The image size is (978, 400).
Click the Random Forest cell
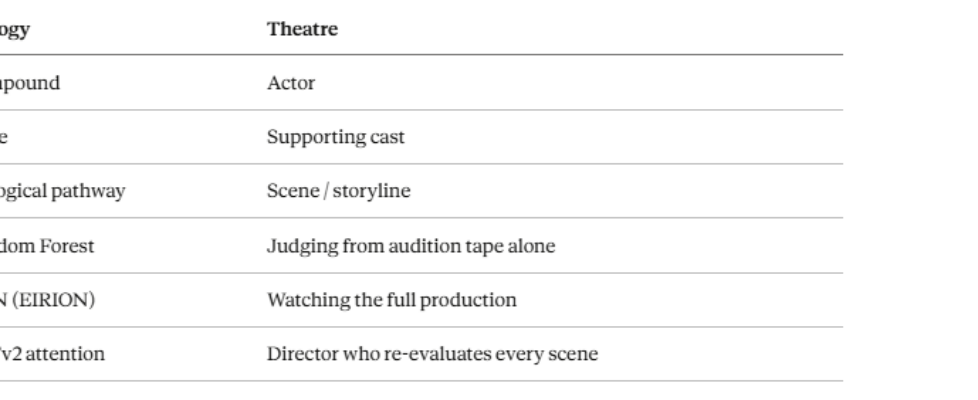(x=47, y=246)
